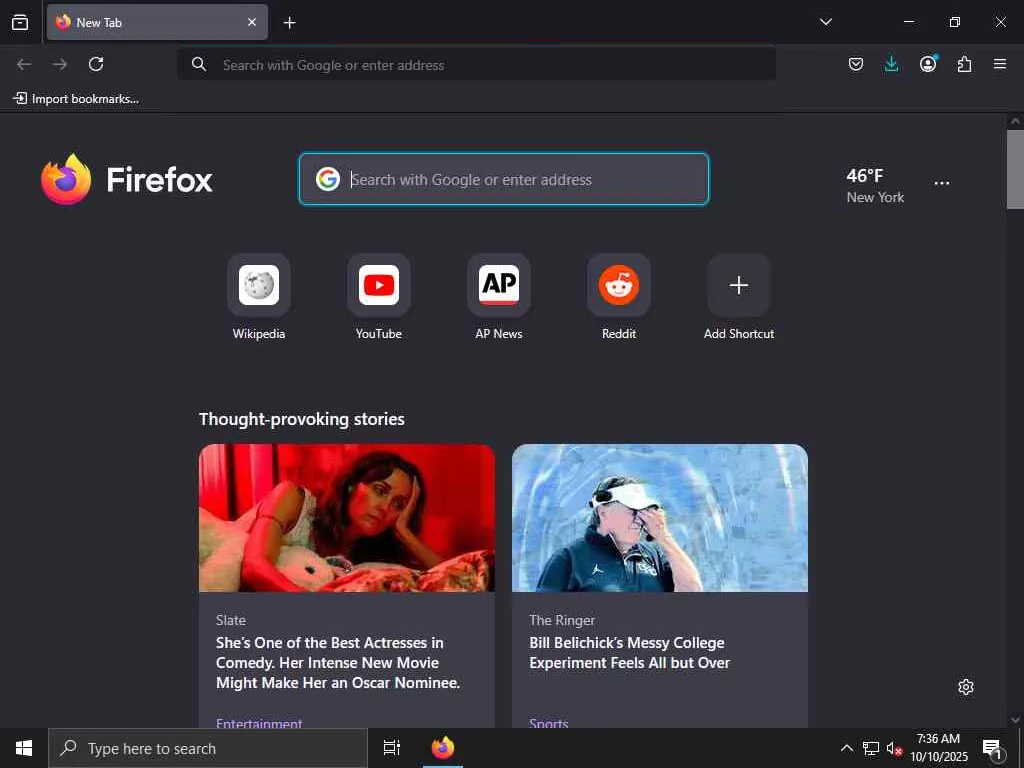This screenshot has width=1024, height=768.
Task: Click the page vertical scrollbar thumb
Action: [1015, 170]
